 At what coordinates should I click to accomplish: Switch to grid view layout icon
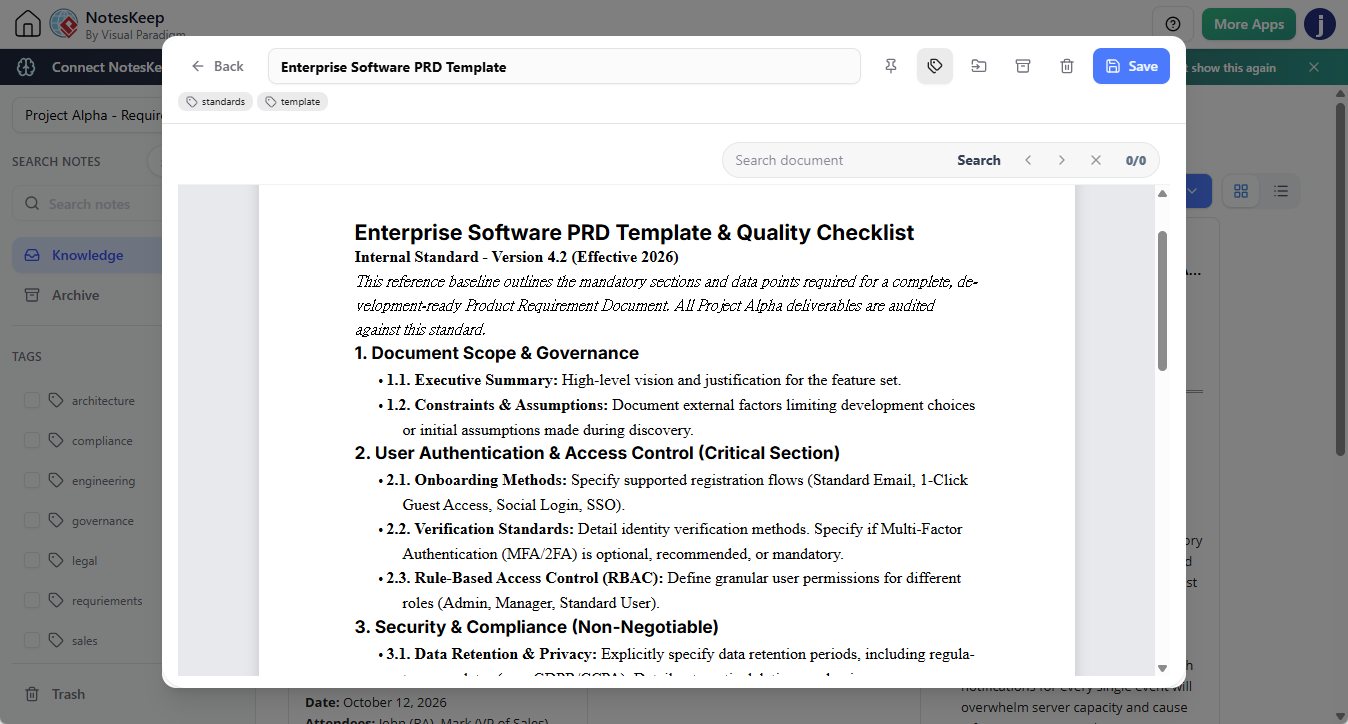point(1241,191)
